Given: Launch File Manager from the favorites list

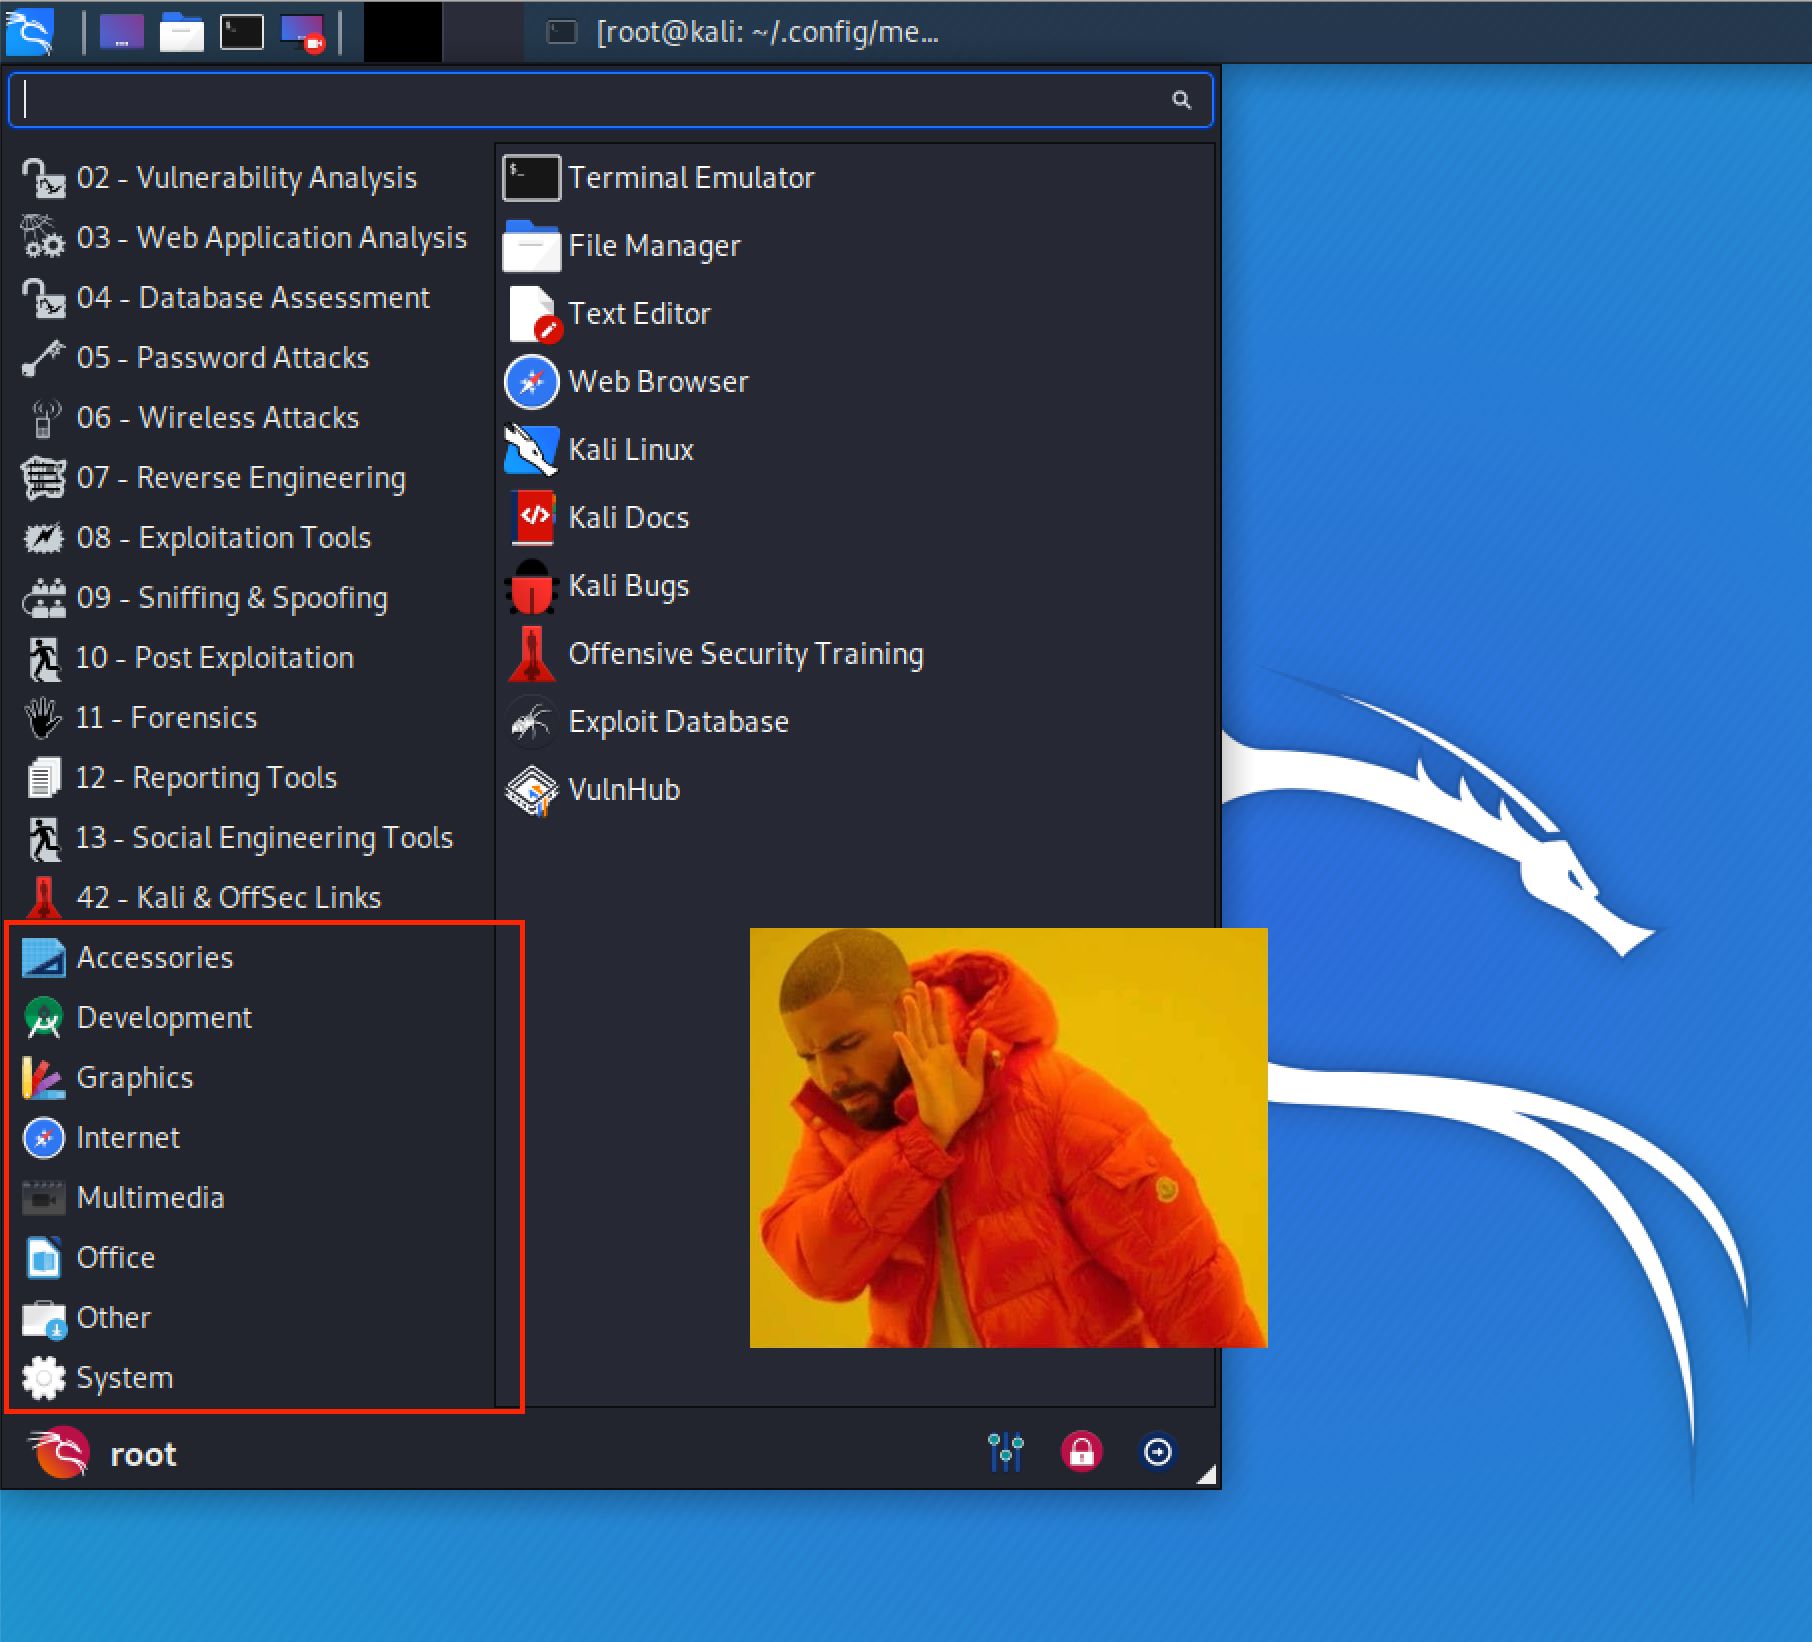Looking at the screenshot, I should [x=531, y=246].
